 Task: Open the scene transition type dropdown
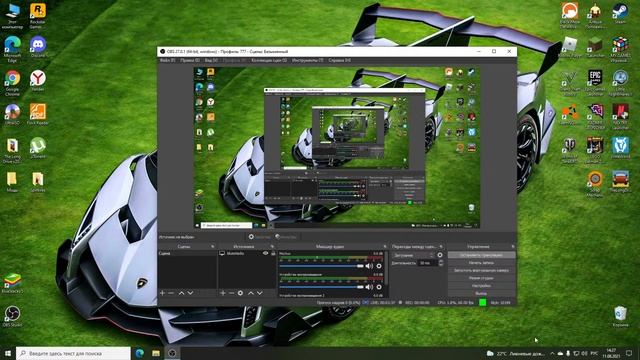coord(413,255)
